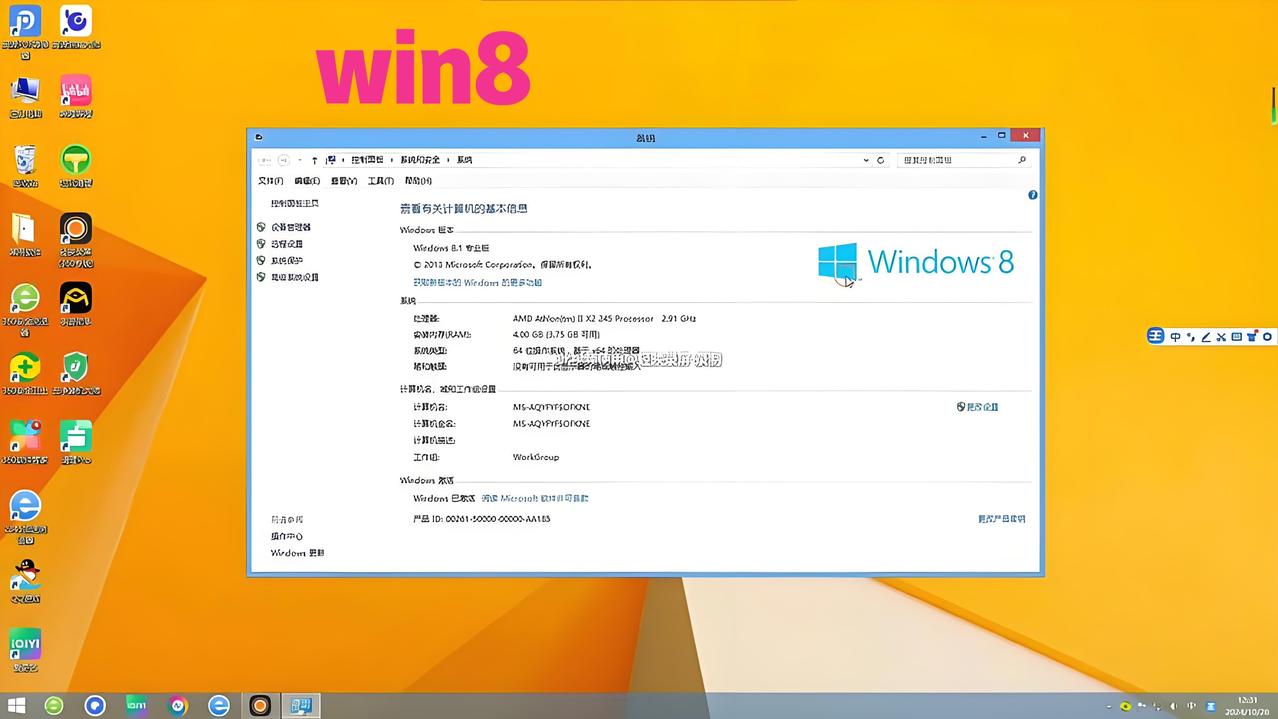Open the iQIYI desktop shortcut
This screenshot has width=1278, height=719.
pyautogui.click(x=24, y=645)
